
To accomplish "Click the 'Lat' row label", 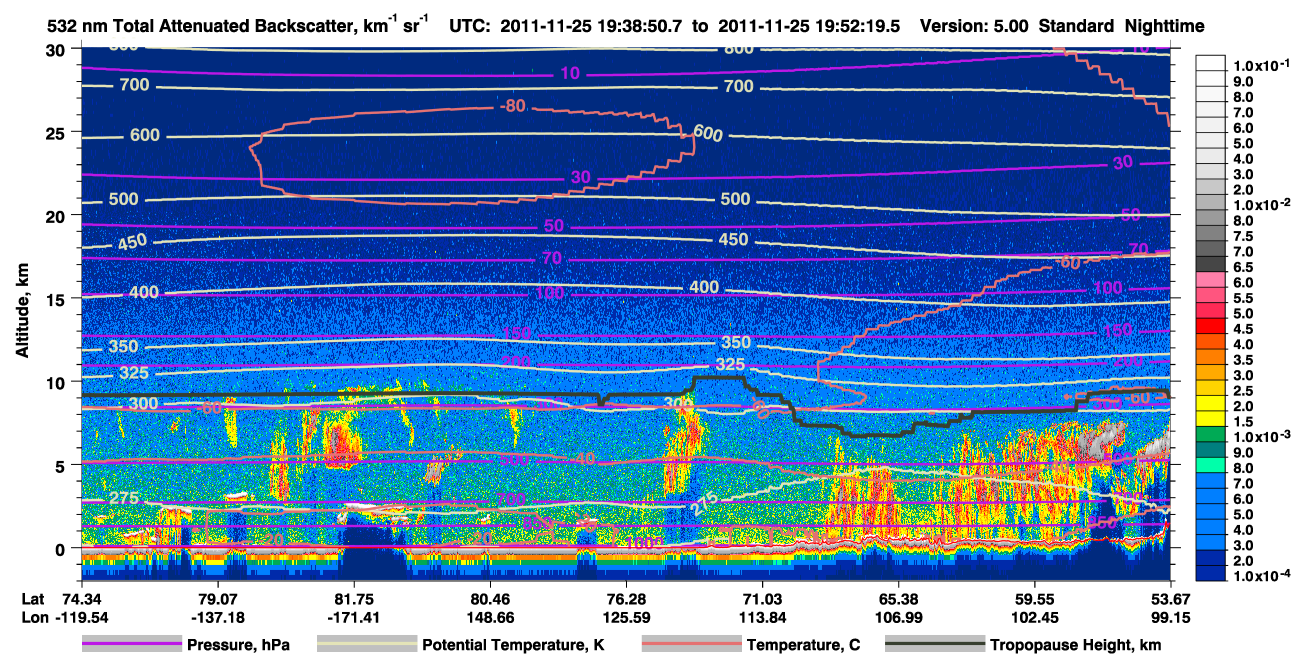I will (33, 599).
